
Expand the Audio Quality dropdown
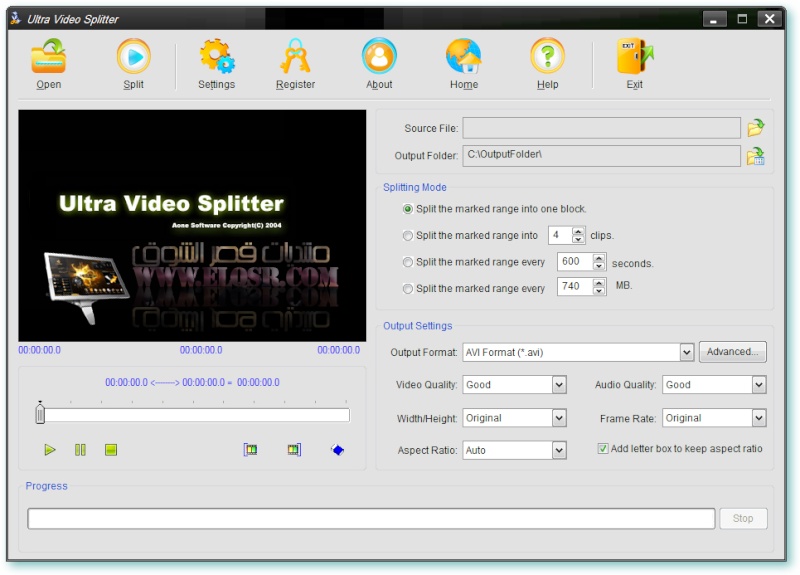click(x=759, y=385)
